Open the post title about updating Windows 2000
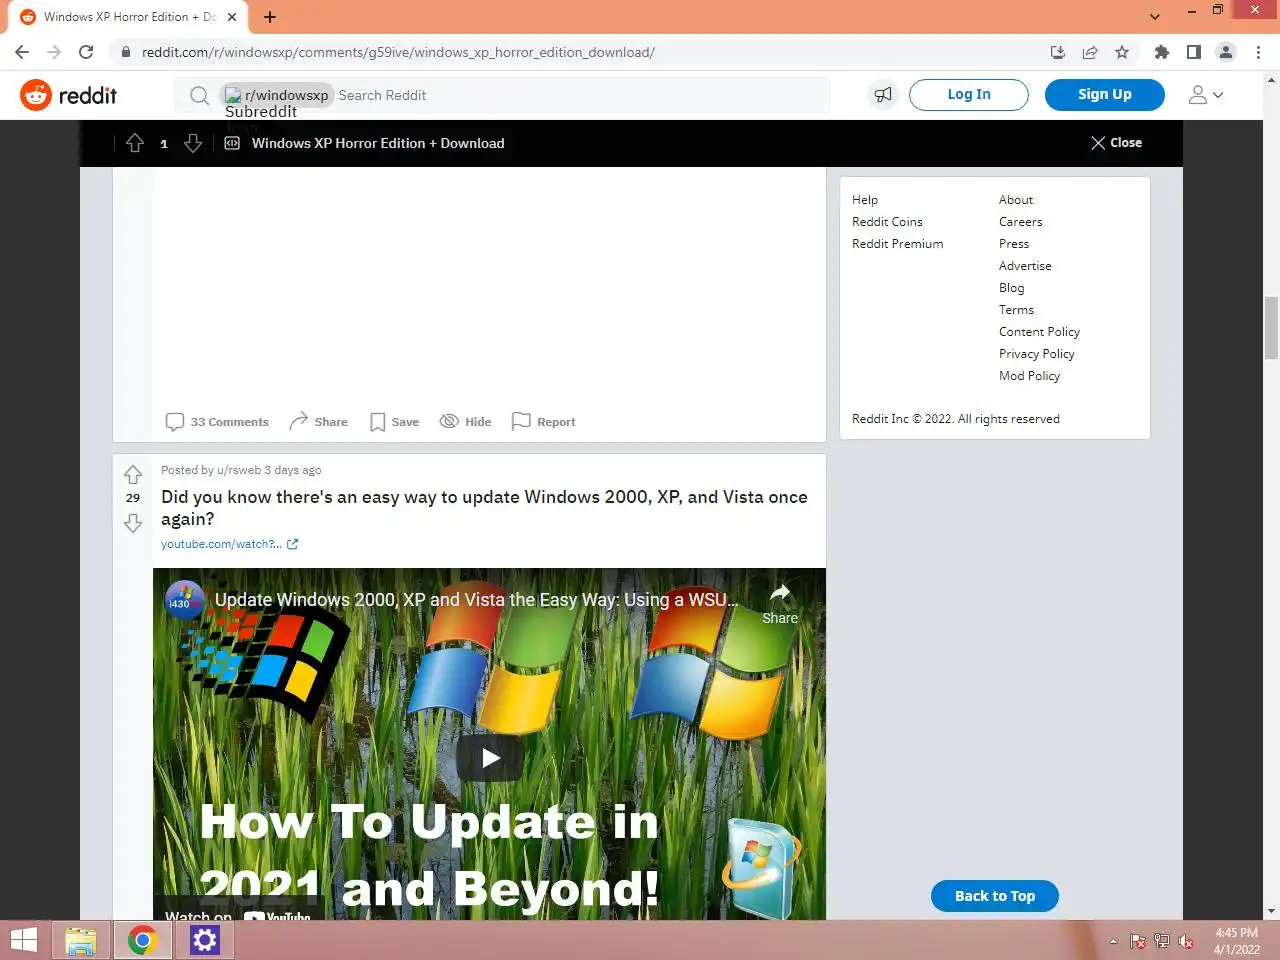This screenshot has width=1280, height=960. coord(484,508)
